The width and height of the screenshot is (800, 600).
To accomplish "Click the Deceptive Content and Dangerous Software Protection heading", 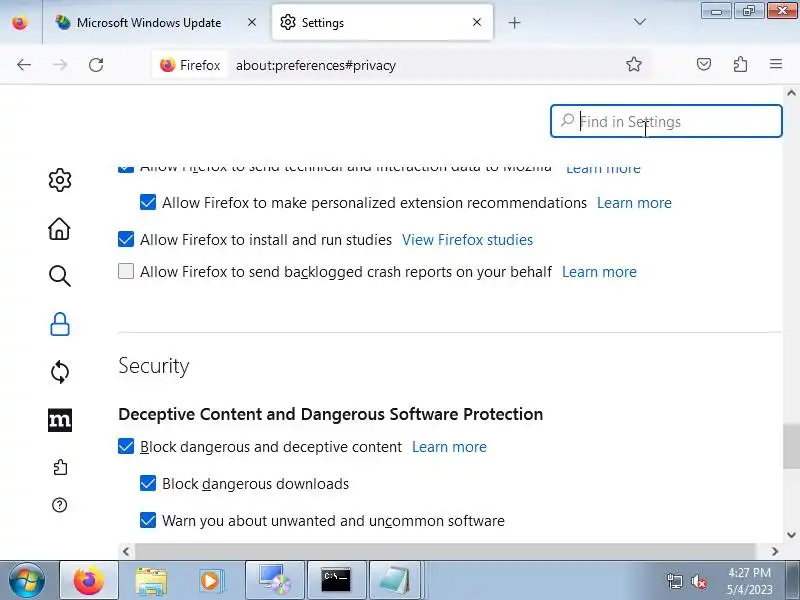I will pyautogui.click(x=331, y=414).
